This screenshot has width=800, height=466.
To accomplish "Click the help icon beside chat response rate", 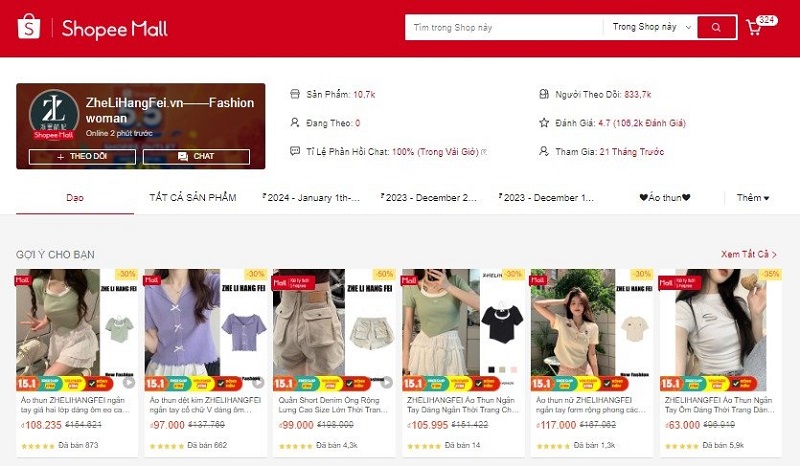I will (485, 152).
